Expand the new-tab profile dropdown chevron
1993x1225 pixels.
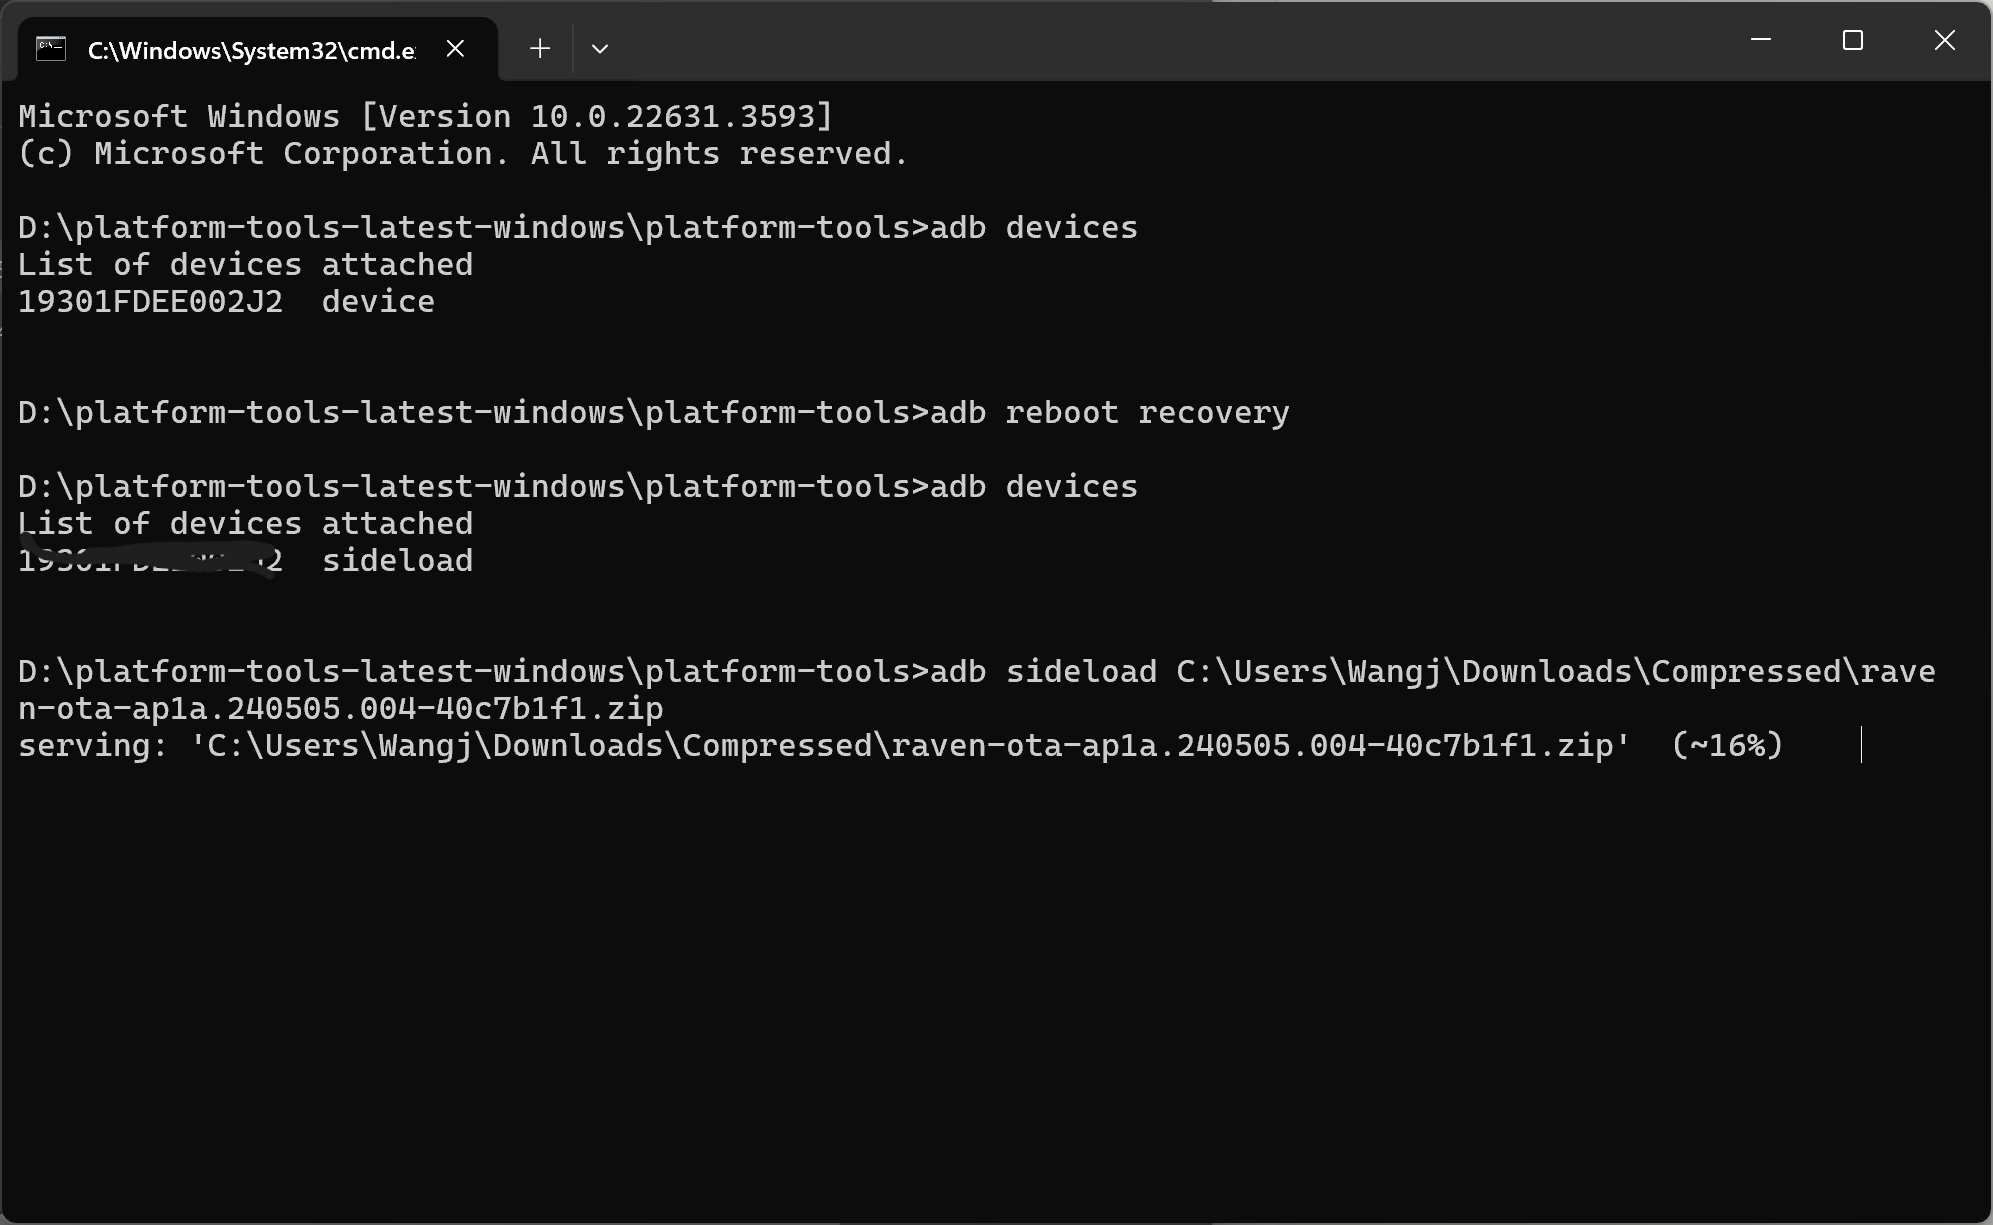(x=600, y=48)
